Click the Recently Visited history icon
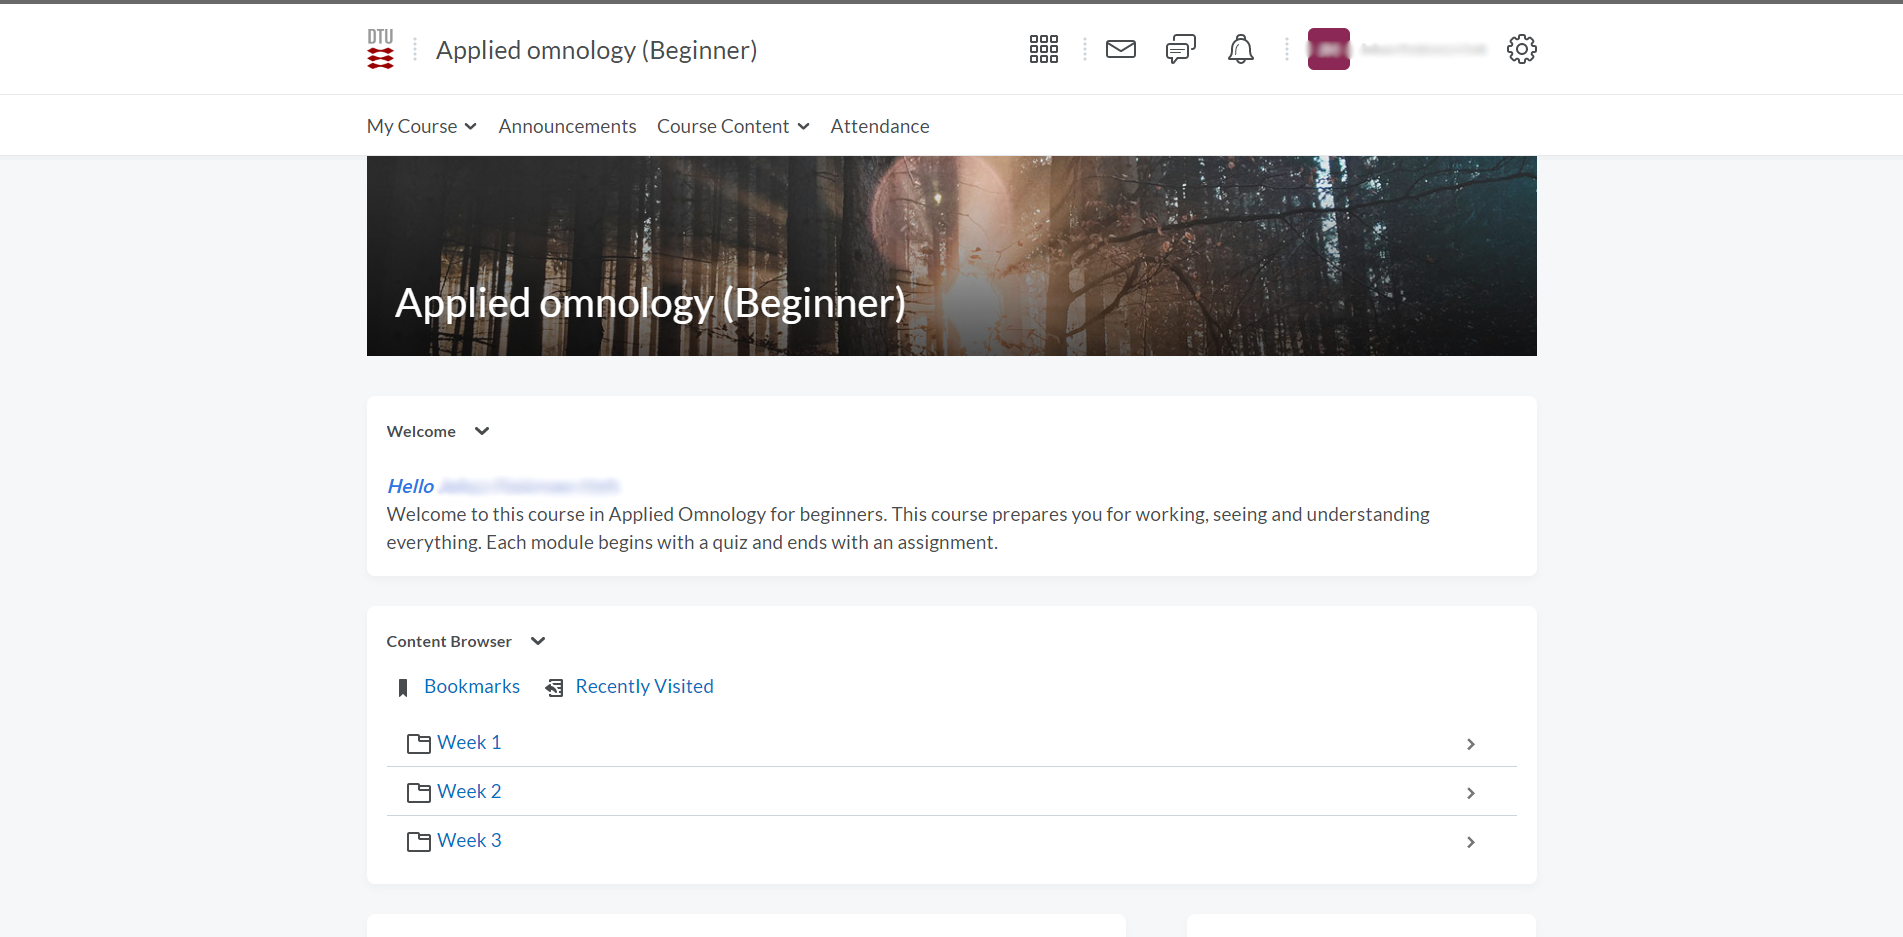 (554, 688)
